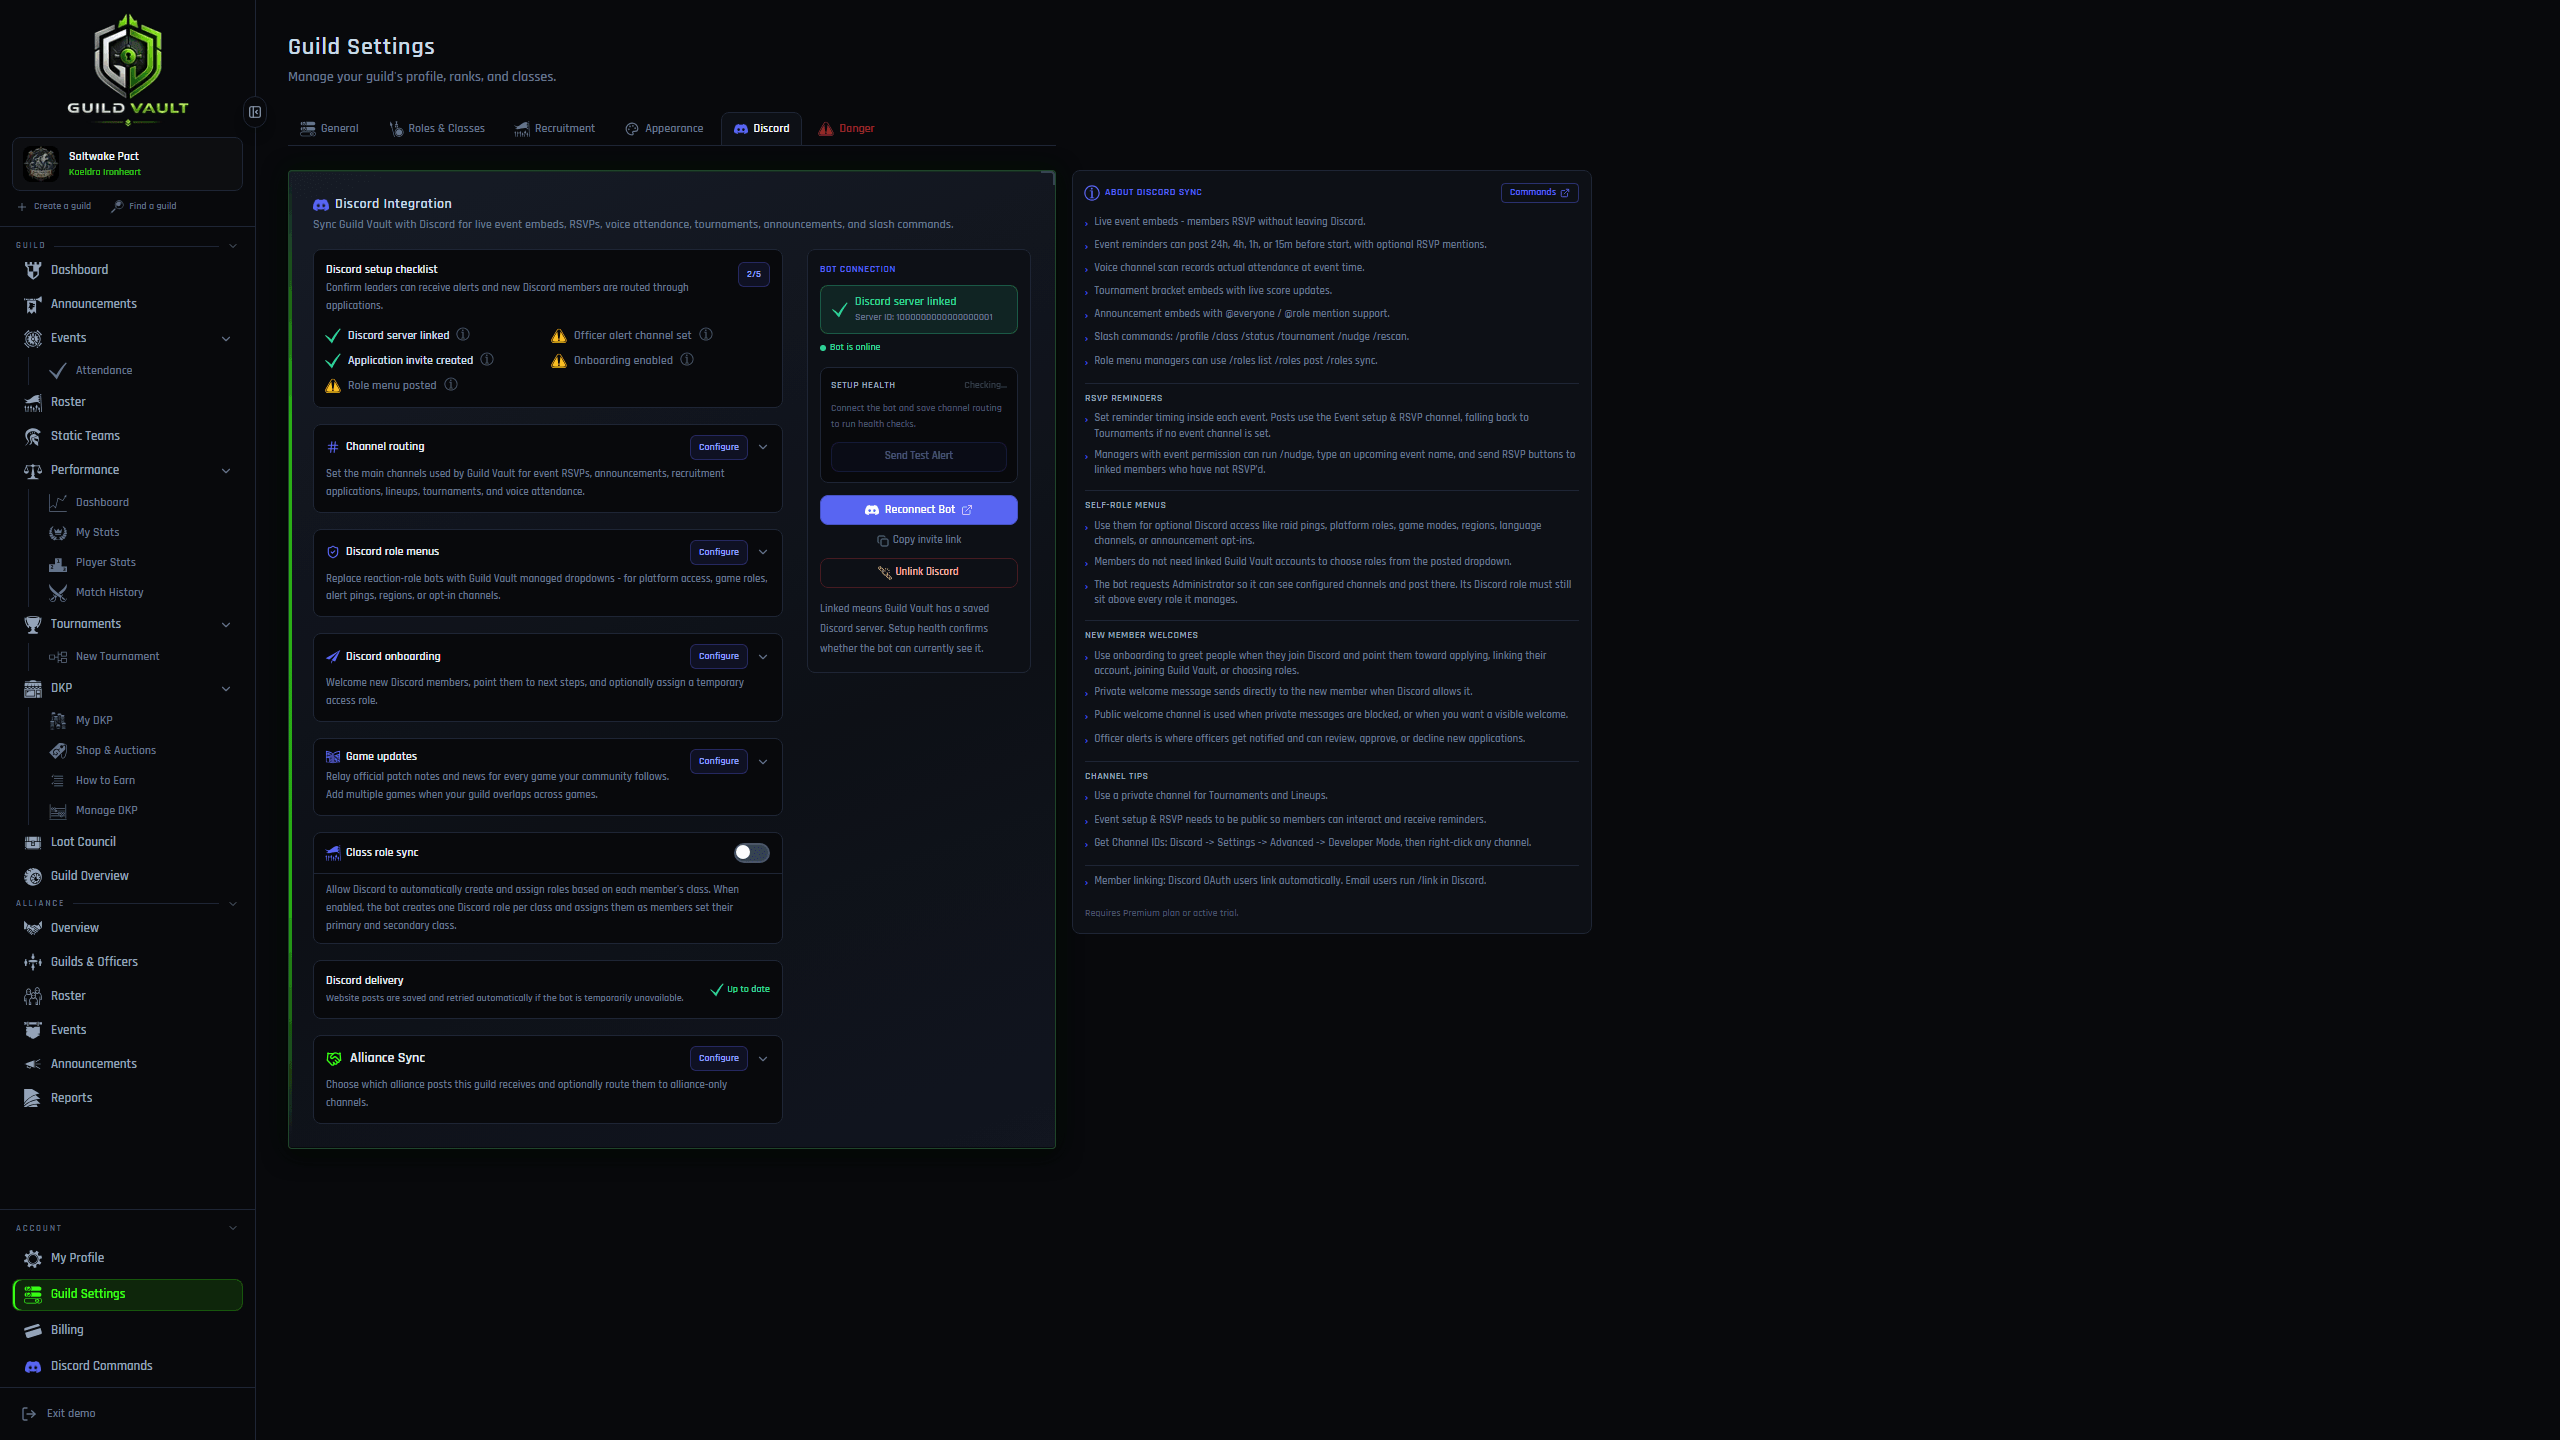This screenshot has height=1440, width=2560.
Task: Open the Commands link in About panel
Action: [1540, 193]
